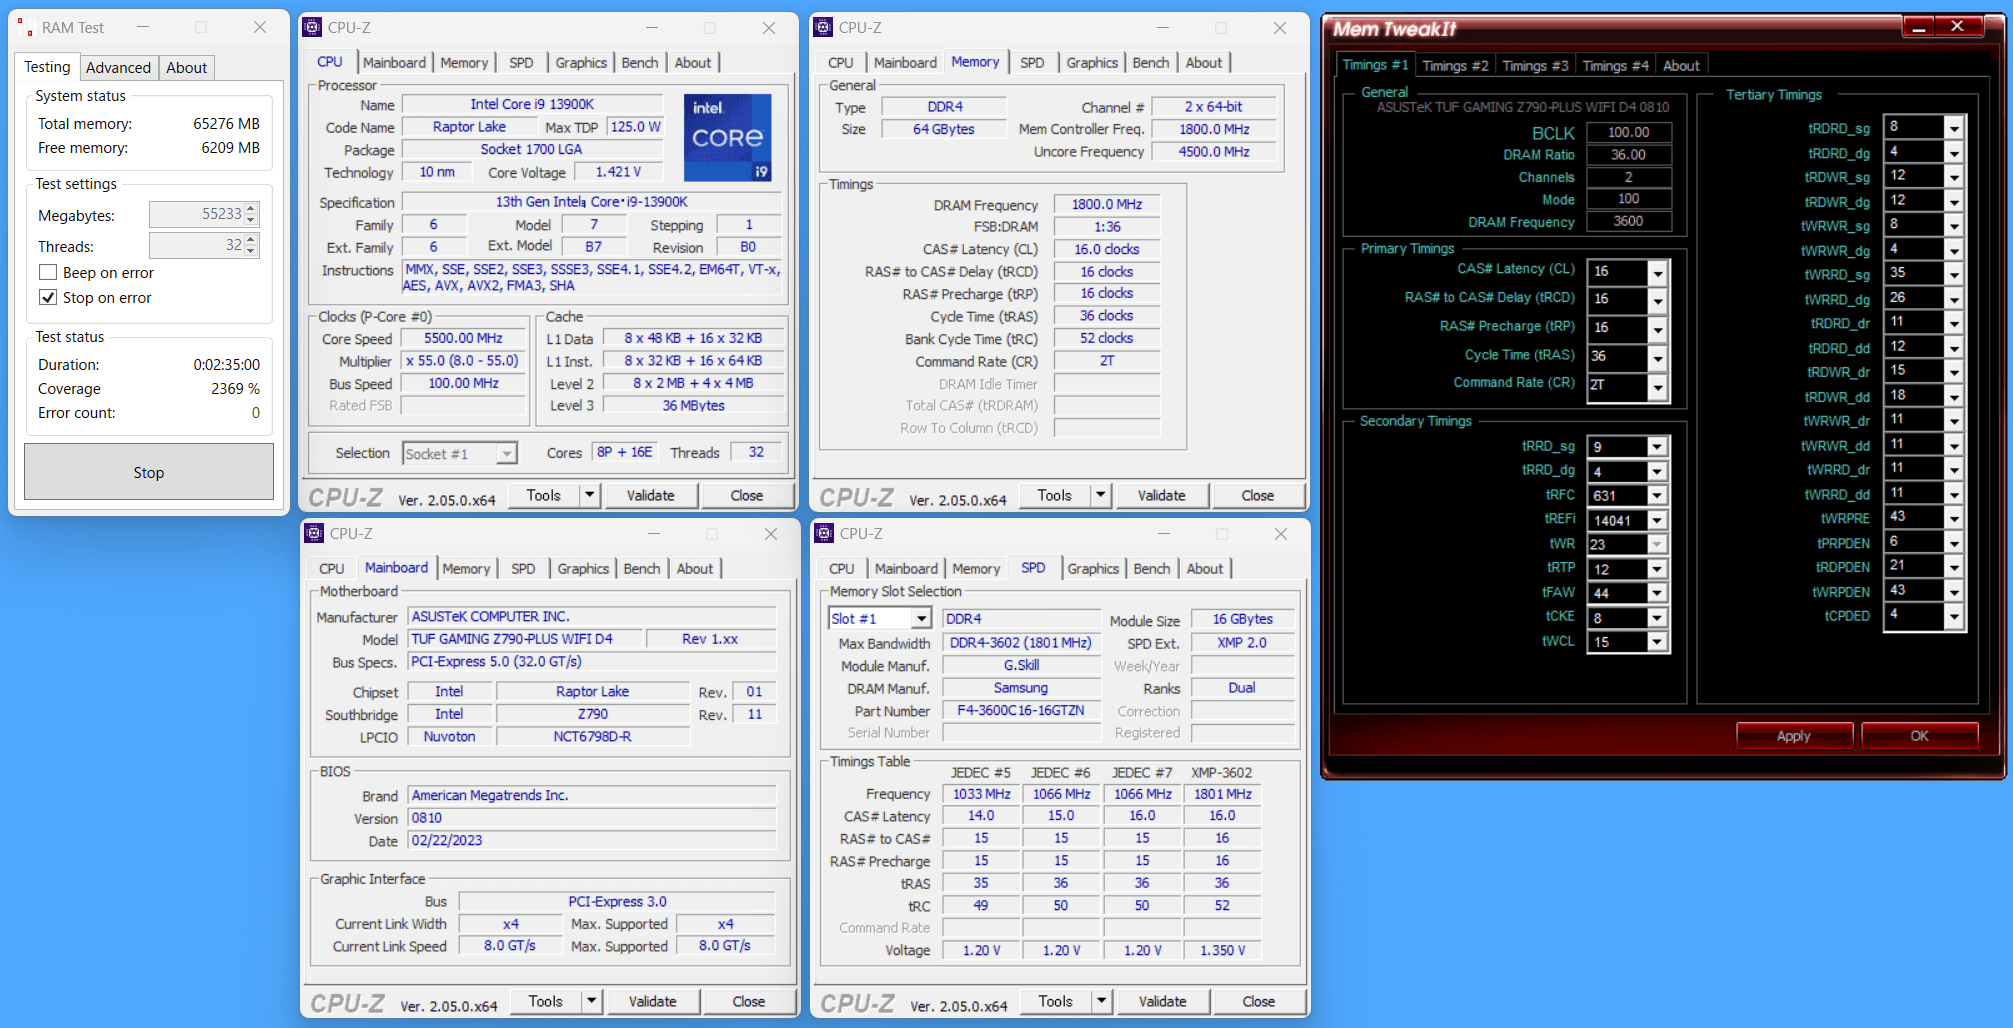The image size is (2013, 1028).
Task: Expand the Tools dropdown arrow in CPU window
Action: tap(590, 495)
